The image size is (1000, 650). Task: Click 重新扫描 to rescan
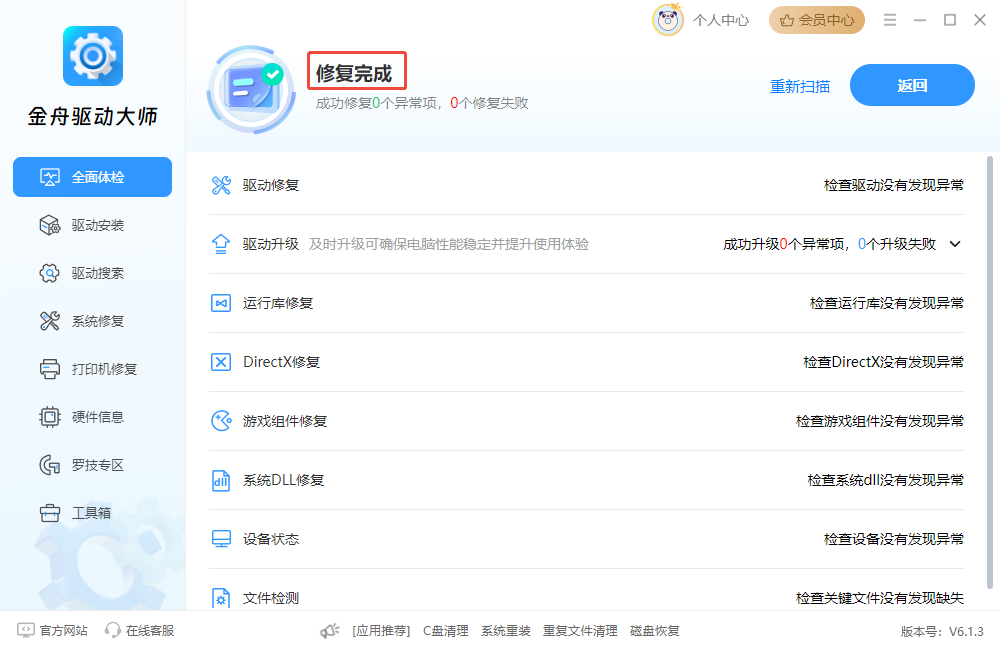point(800,86)
